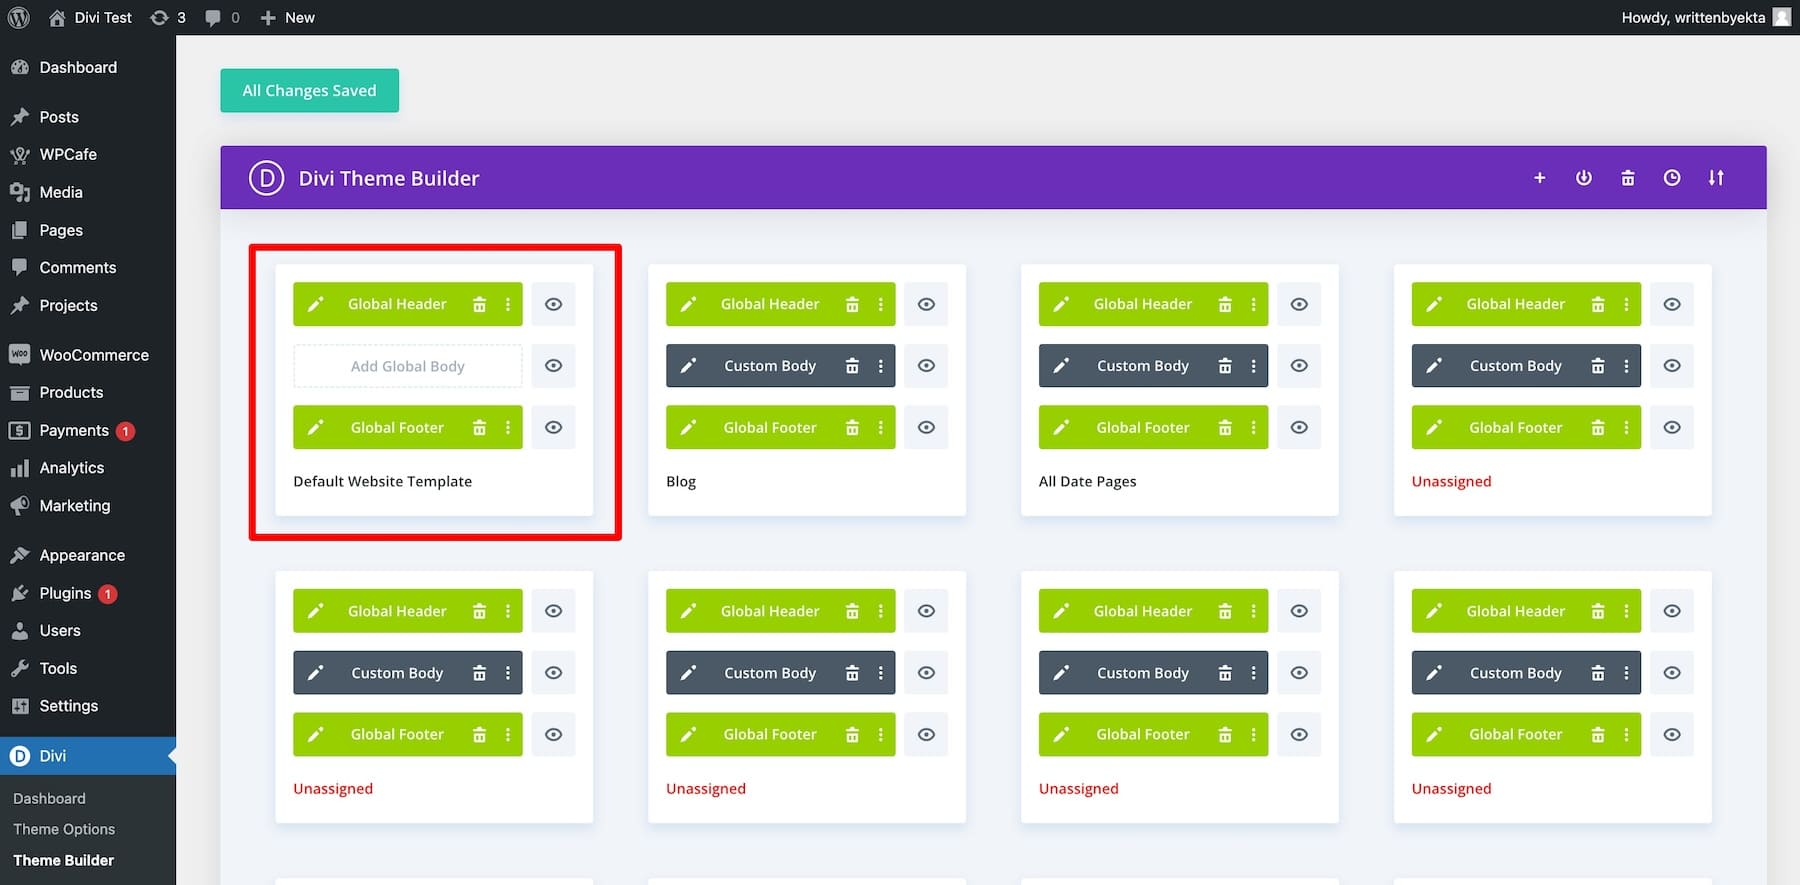Open Theme Options under Divi submenu
The image size is (1800, 885).
(x=64, y=829)
